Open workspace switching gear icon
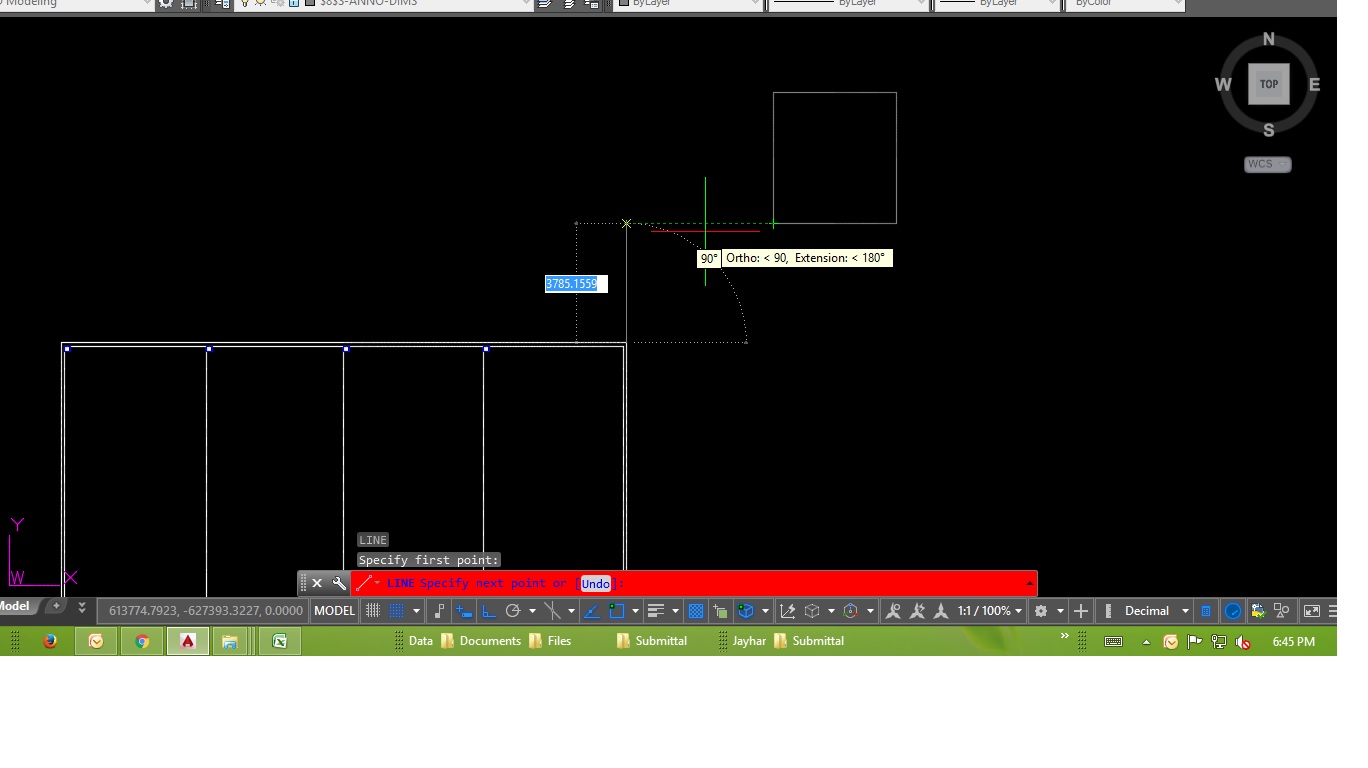 (1041, 611)
